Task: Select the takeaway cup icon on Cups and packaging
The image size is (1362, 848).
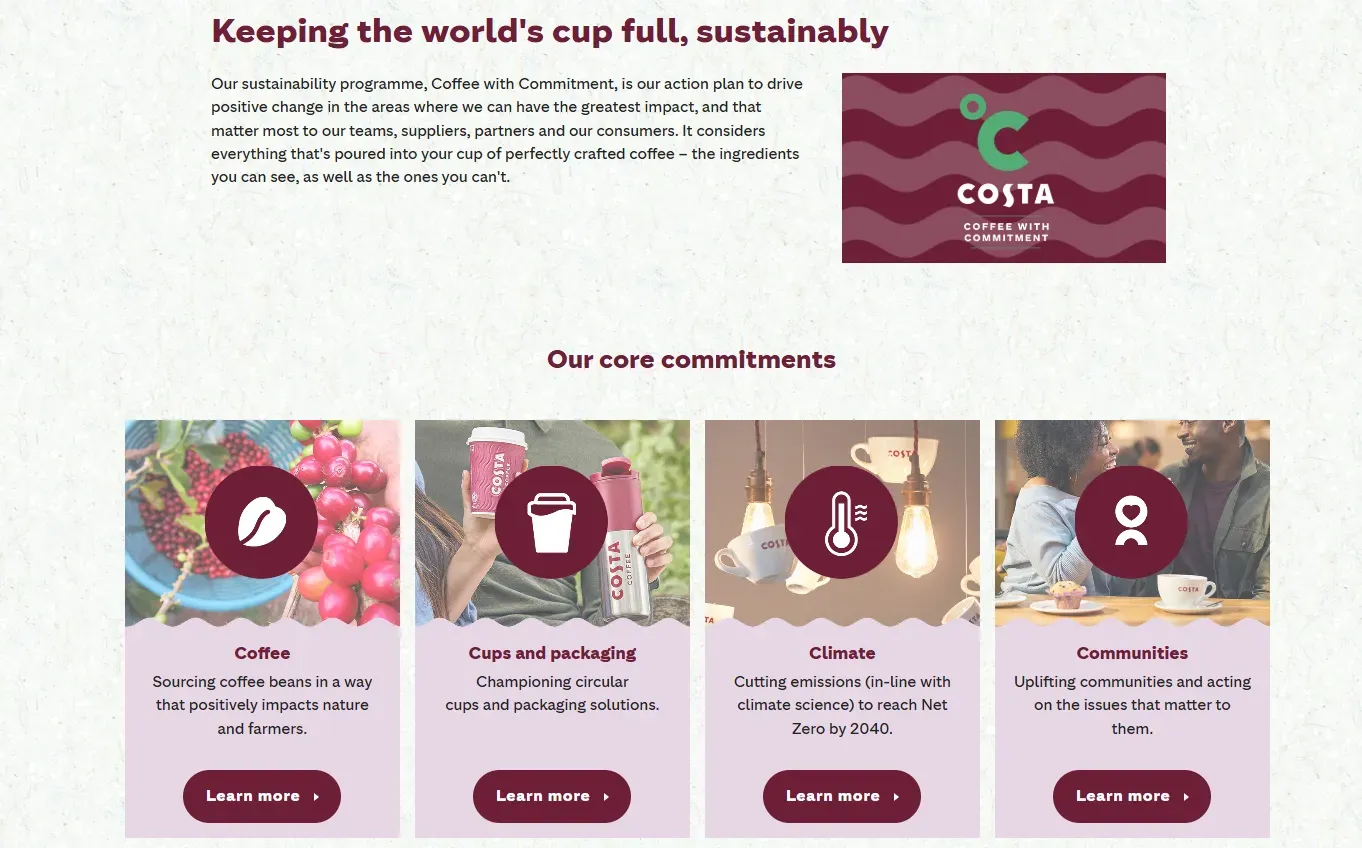Action: click(x=551, y=521)
